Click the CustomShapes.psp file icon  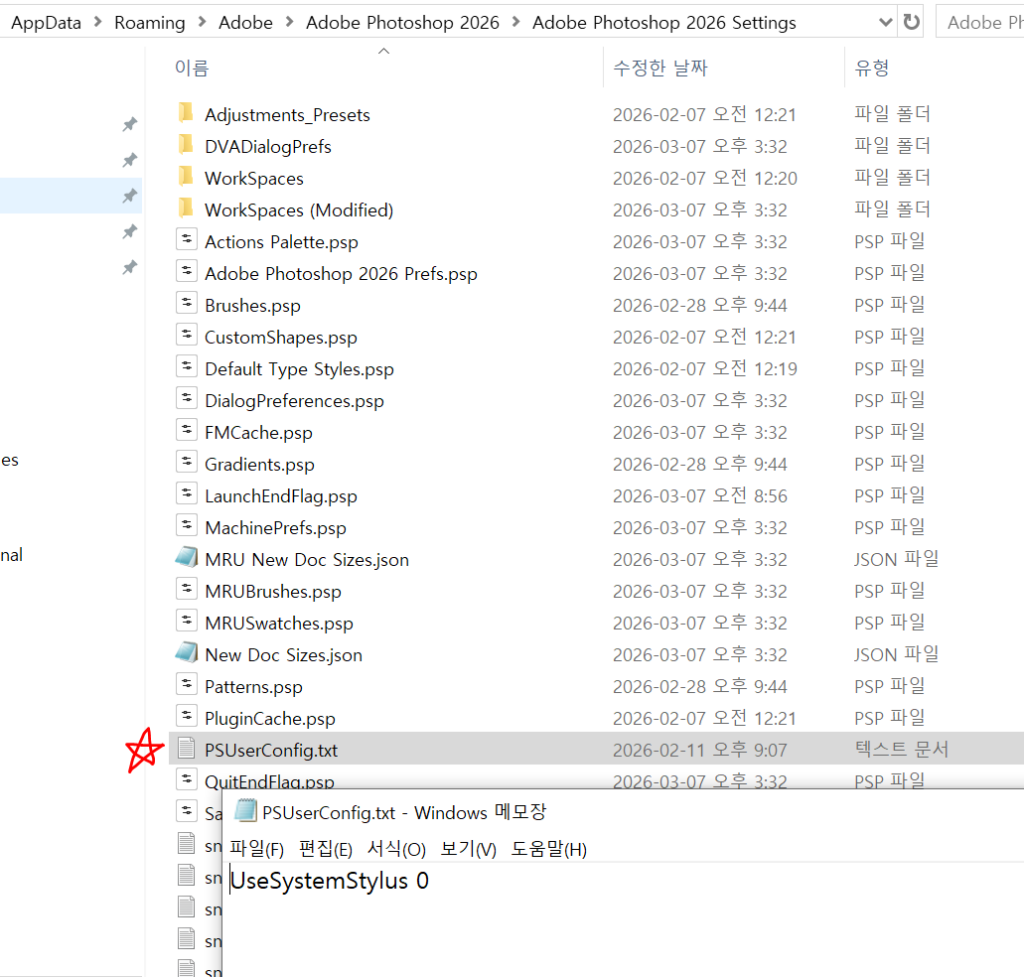point(187,336)
